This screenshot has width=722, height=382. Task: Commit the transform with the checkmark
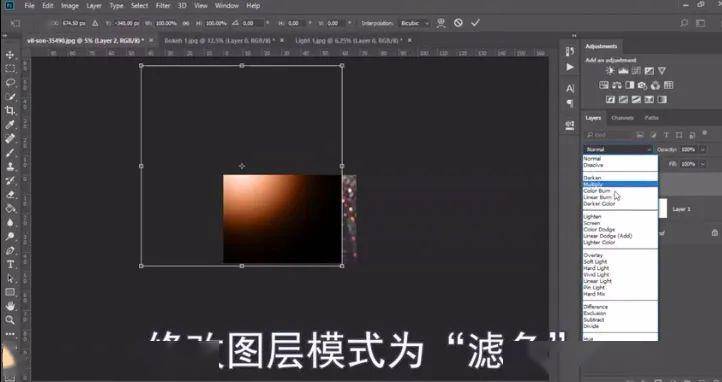[475, 23]
